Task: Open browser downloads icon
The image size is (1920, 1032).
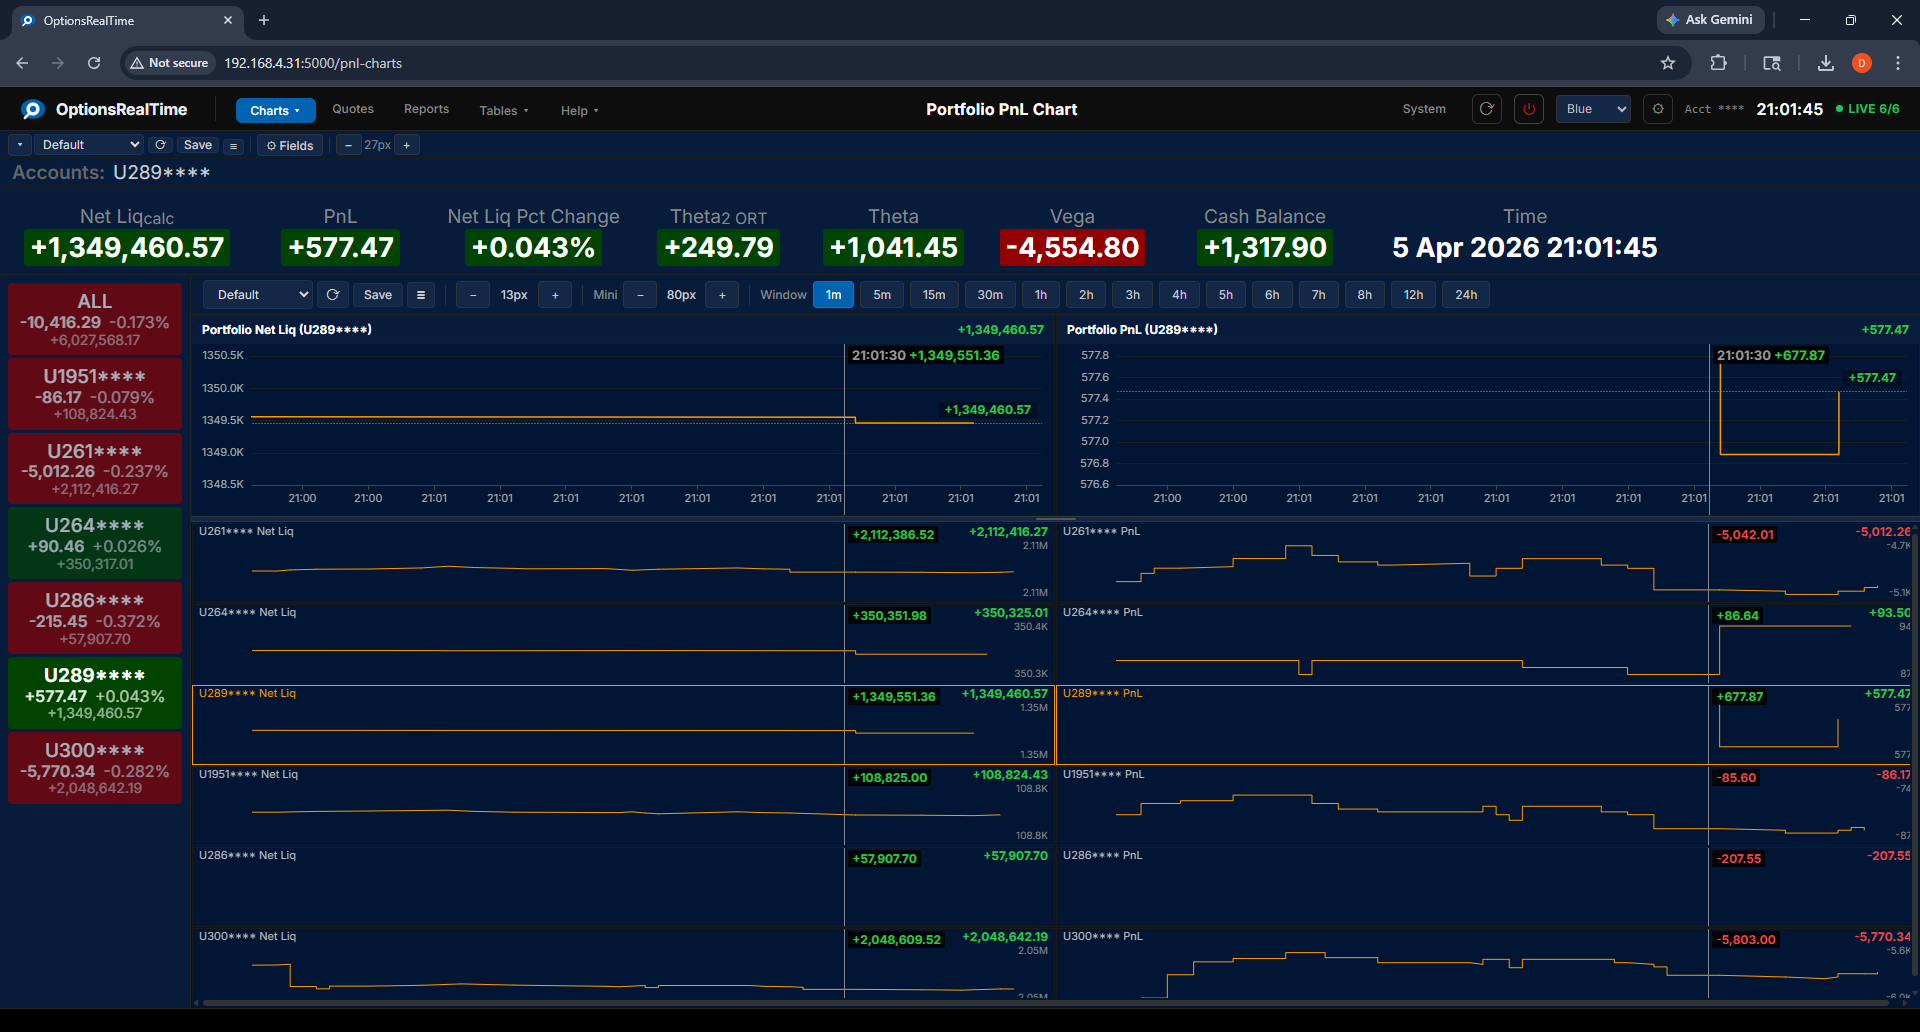Action: pos(1826,63)
